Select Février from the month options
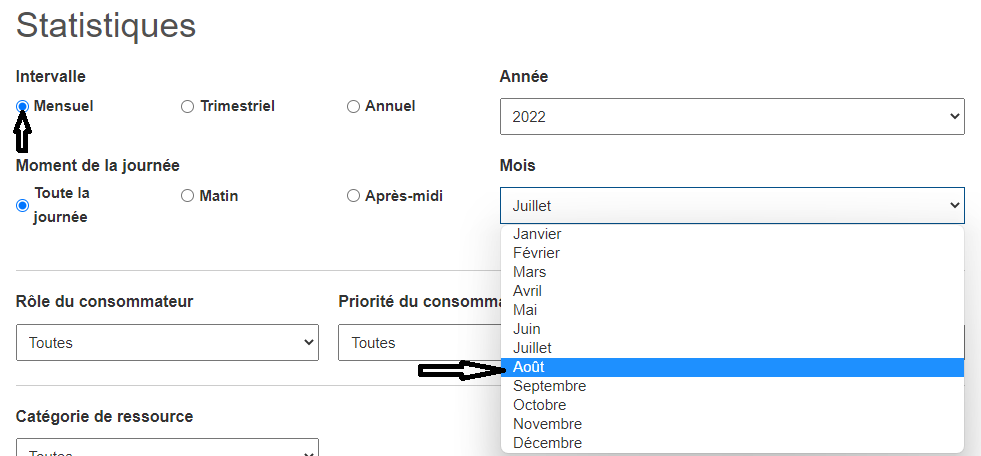 (732, 253)
